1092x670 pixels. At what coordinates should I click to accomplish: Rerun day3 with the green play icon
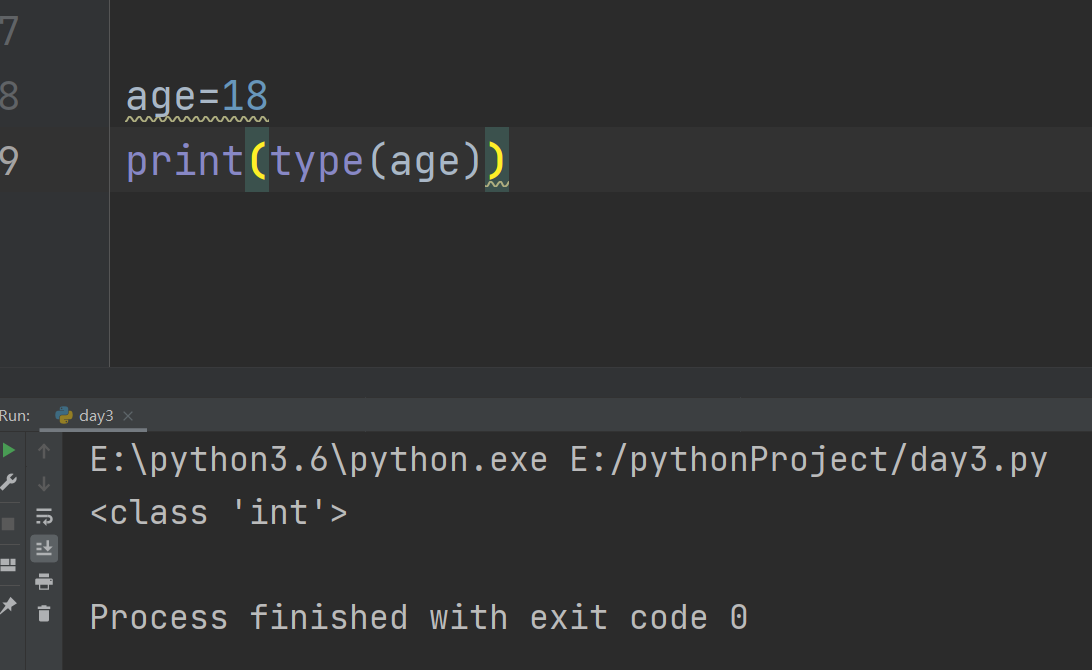click(x=8, y=451)
